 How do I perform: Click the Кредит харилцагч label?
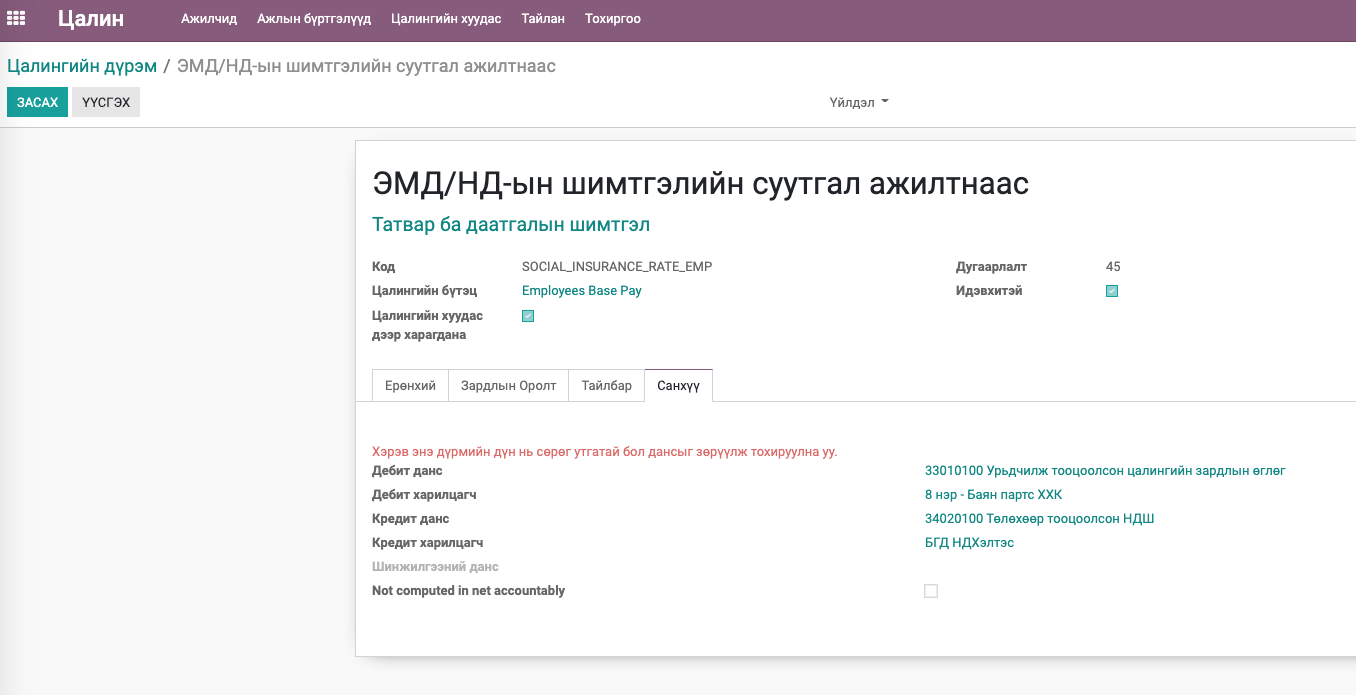coord(428,543)
